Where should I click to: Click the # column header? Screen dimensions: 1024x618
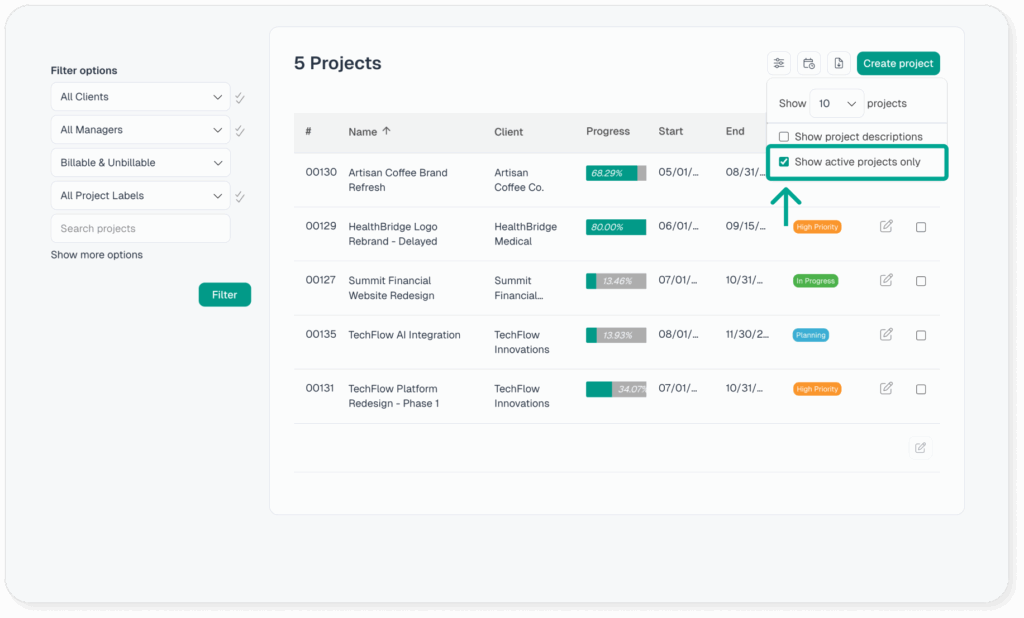[308, 131]
